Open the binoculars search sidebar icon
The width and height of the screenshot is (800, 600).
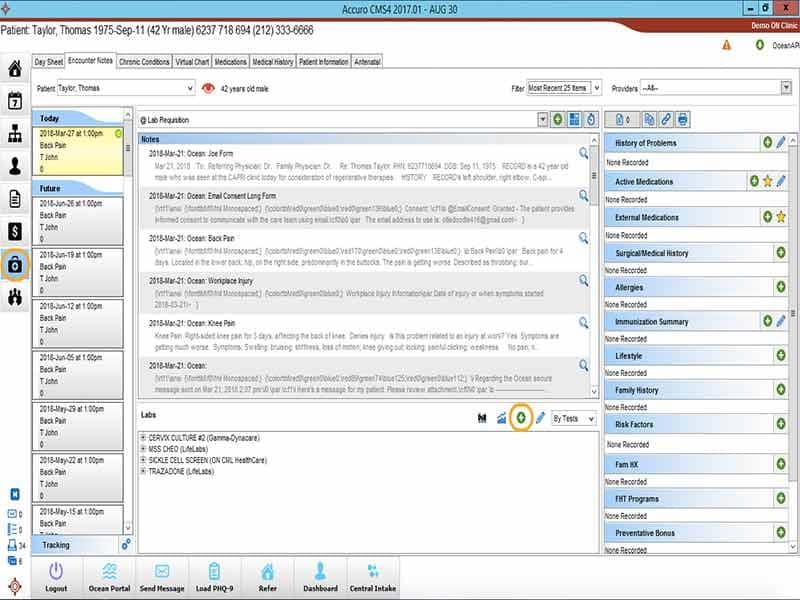(15, 296)
